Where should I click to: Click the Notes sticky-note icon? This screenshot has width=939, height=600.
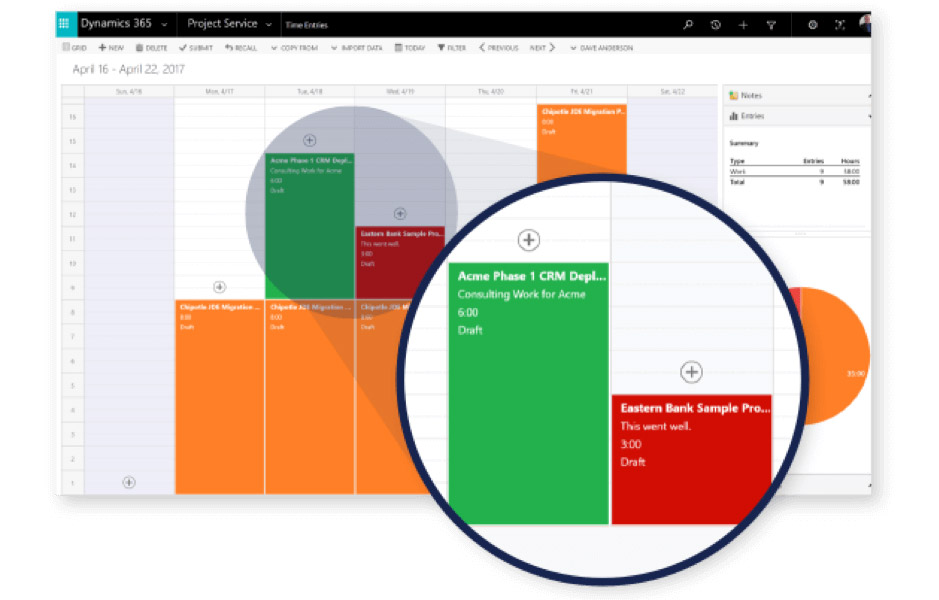coord(734,95)
